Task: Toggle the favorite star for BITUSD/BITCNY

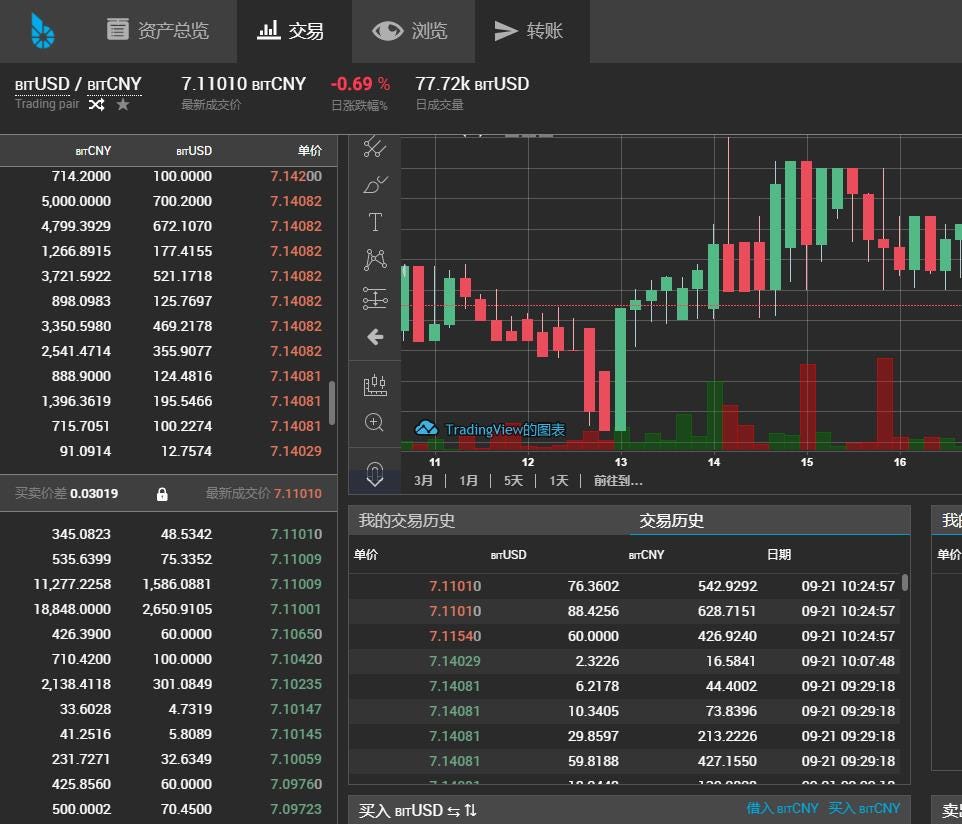Action: click(x=123, y=105)
